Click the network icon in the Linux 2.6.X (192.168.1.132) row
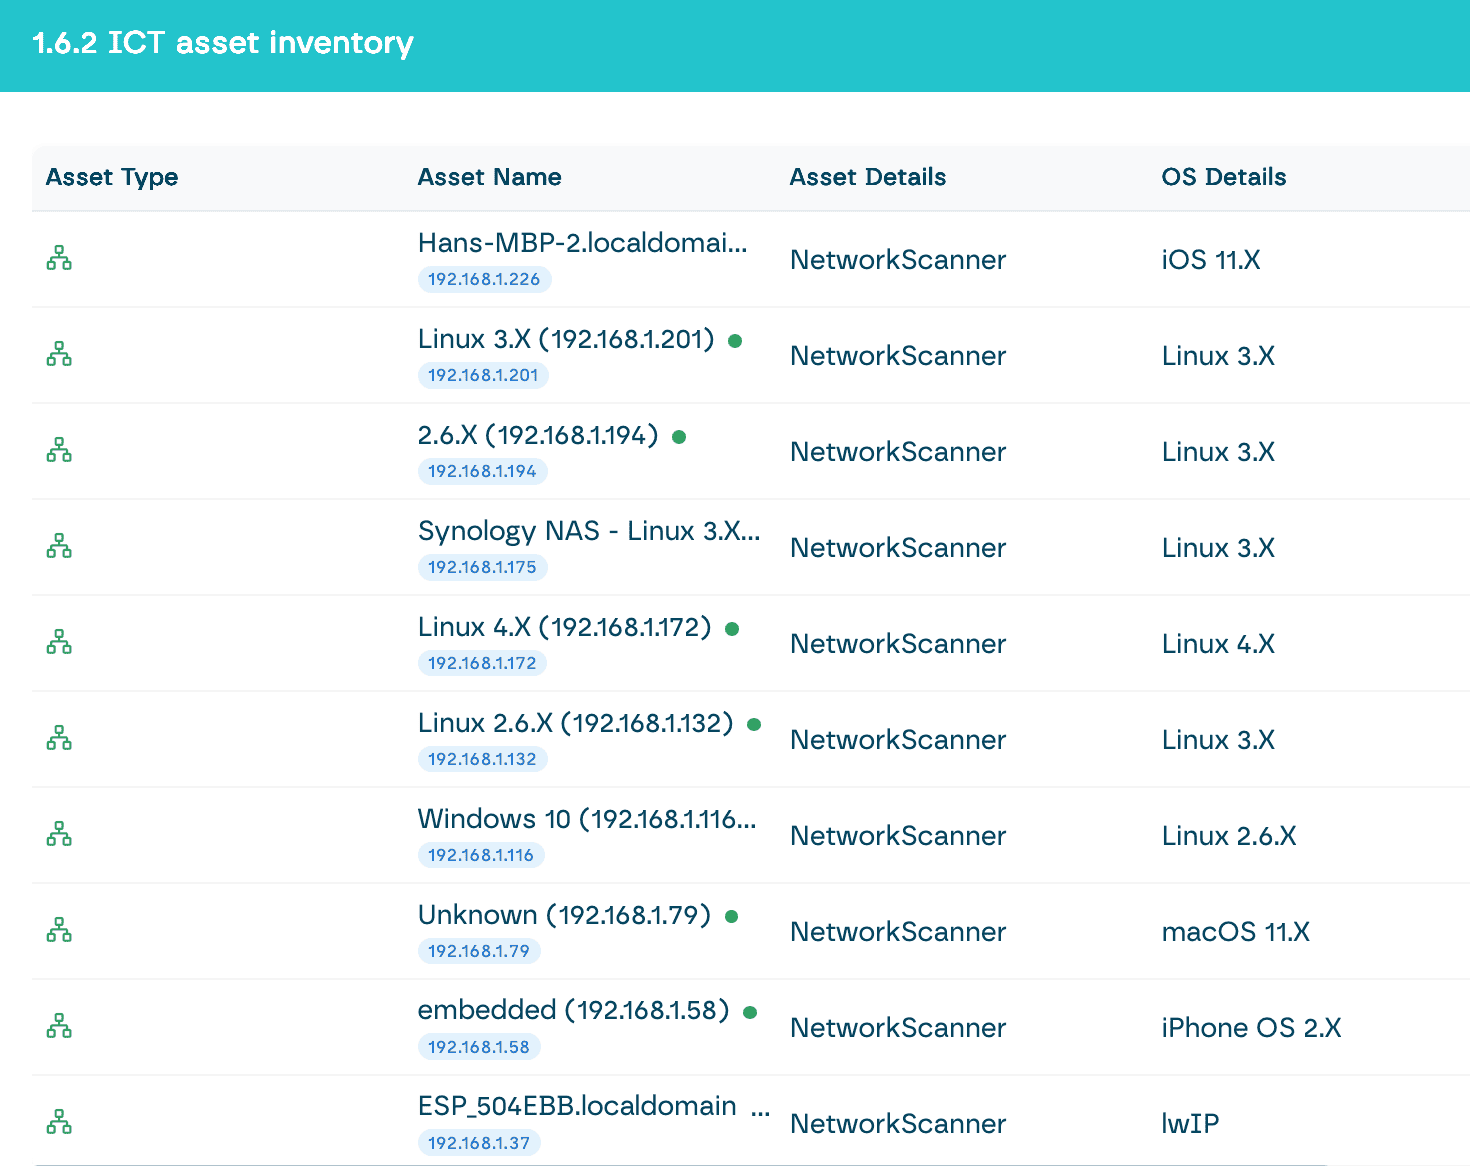1470x1166 pixels. pyautogui.click(x=59, y=738)
